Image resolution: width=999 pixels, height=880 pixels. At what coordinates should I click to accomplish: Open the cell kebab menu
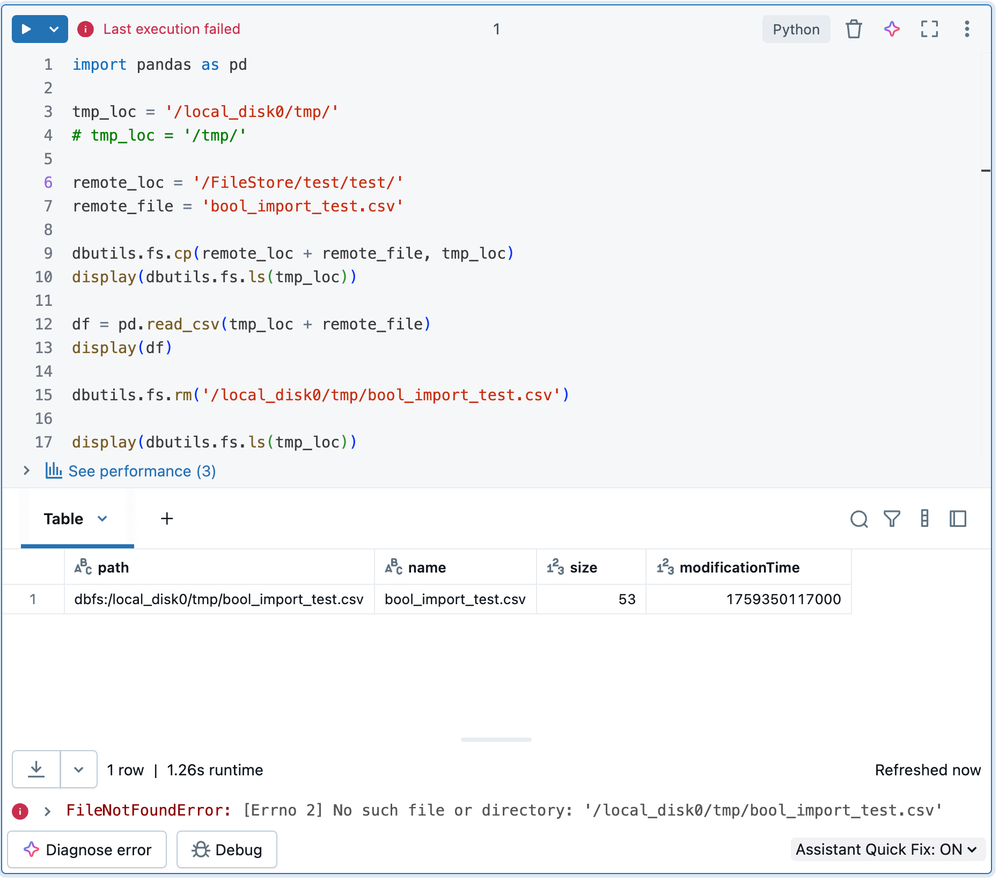coord(966,29)
